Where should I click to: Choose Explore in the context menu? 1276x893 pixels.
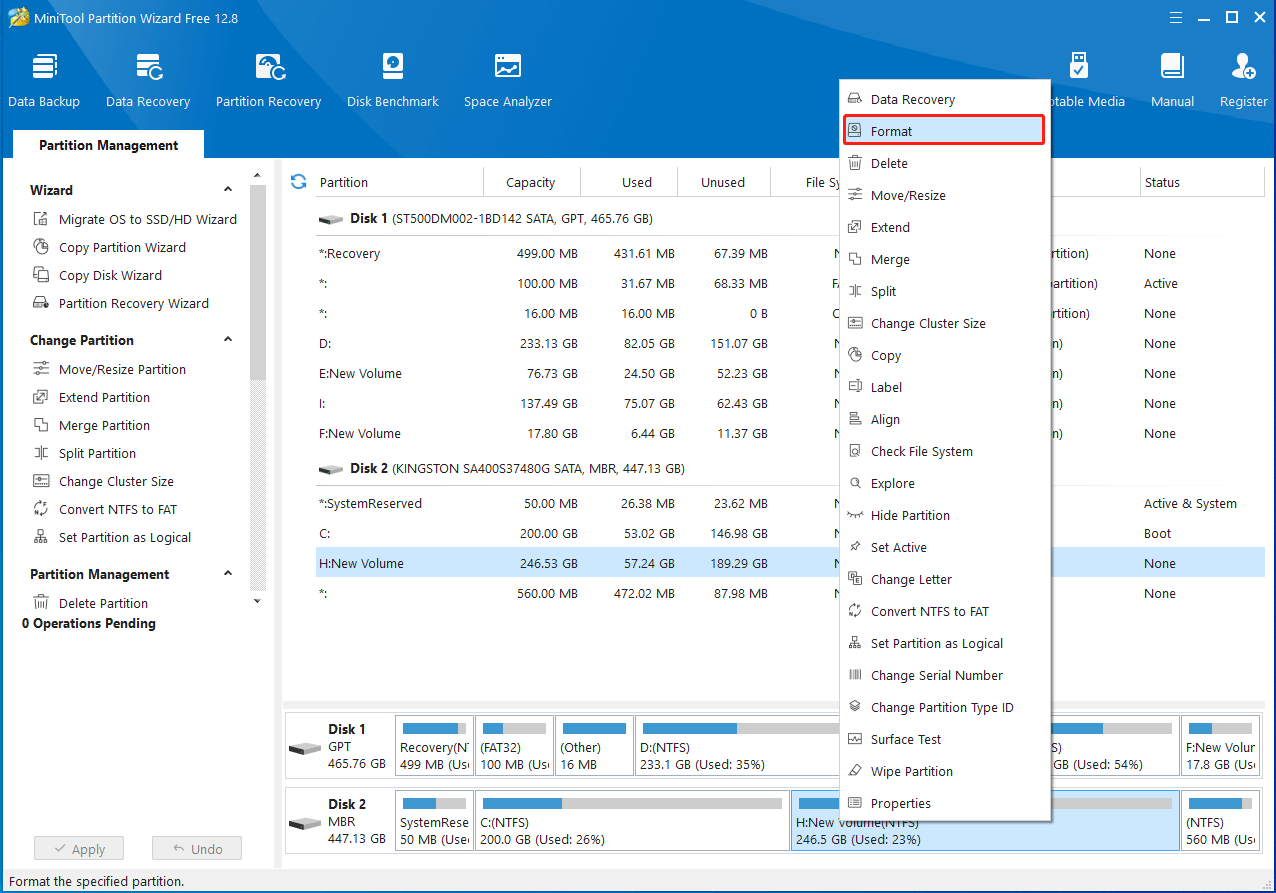coord(944,483)
